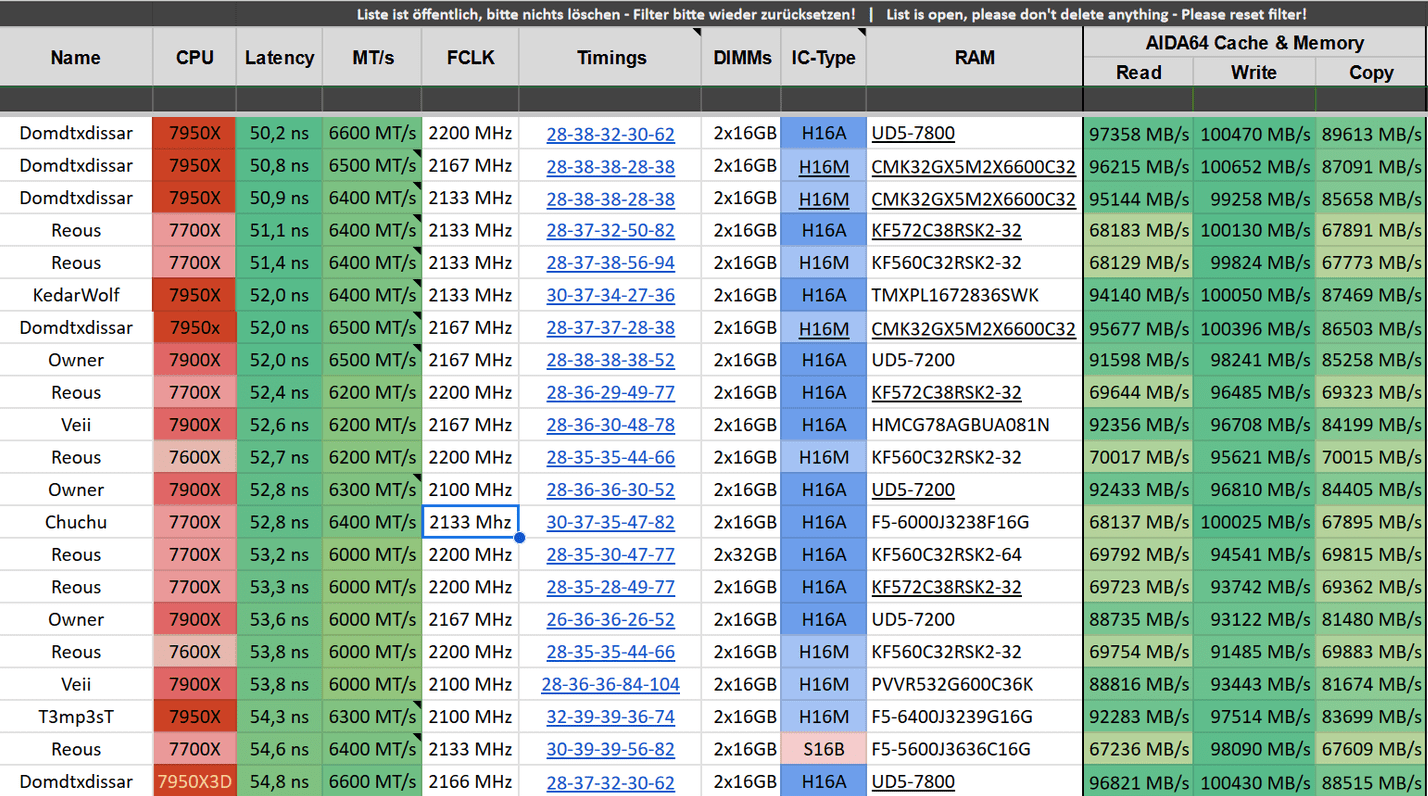
Task: Select the 2166 MHz FCLK cell
Action: [x=470, y=781]
